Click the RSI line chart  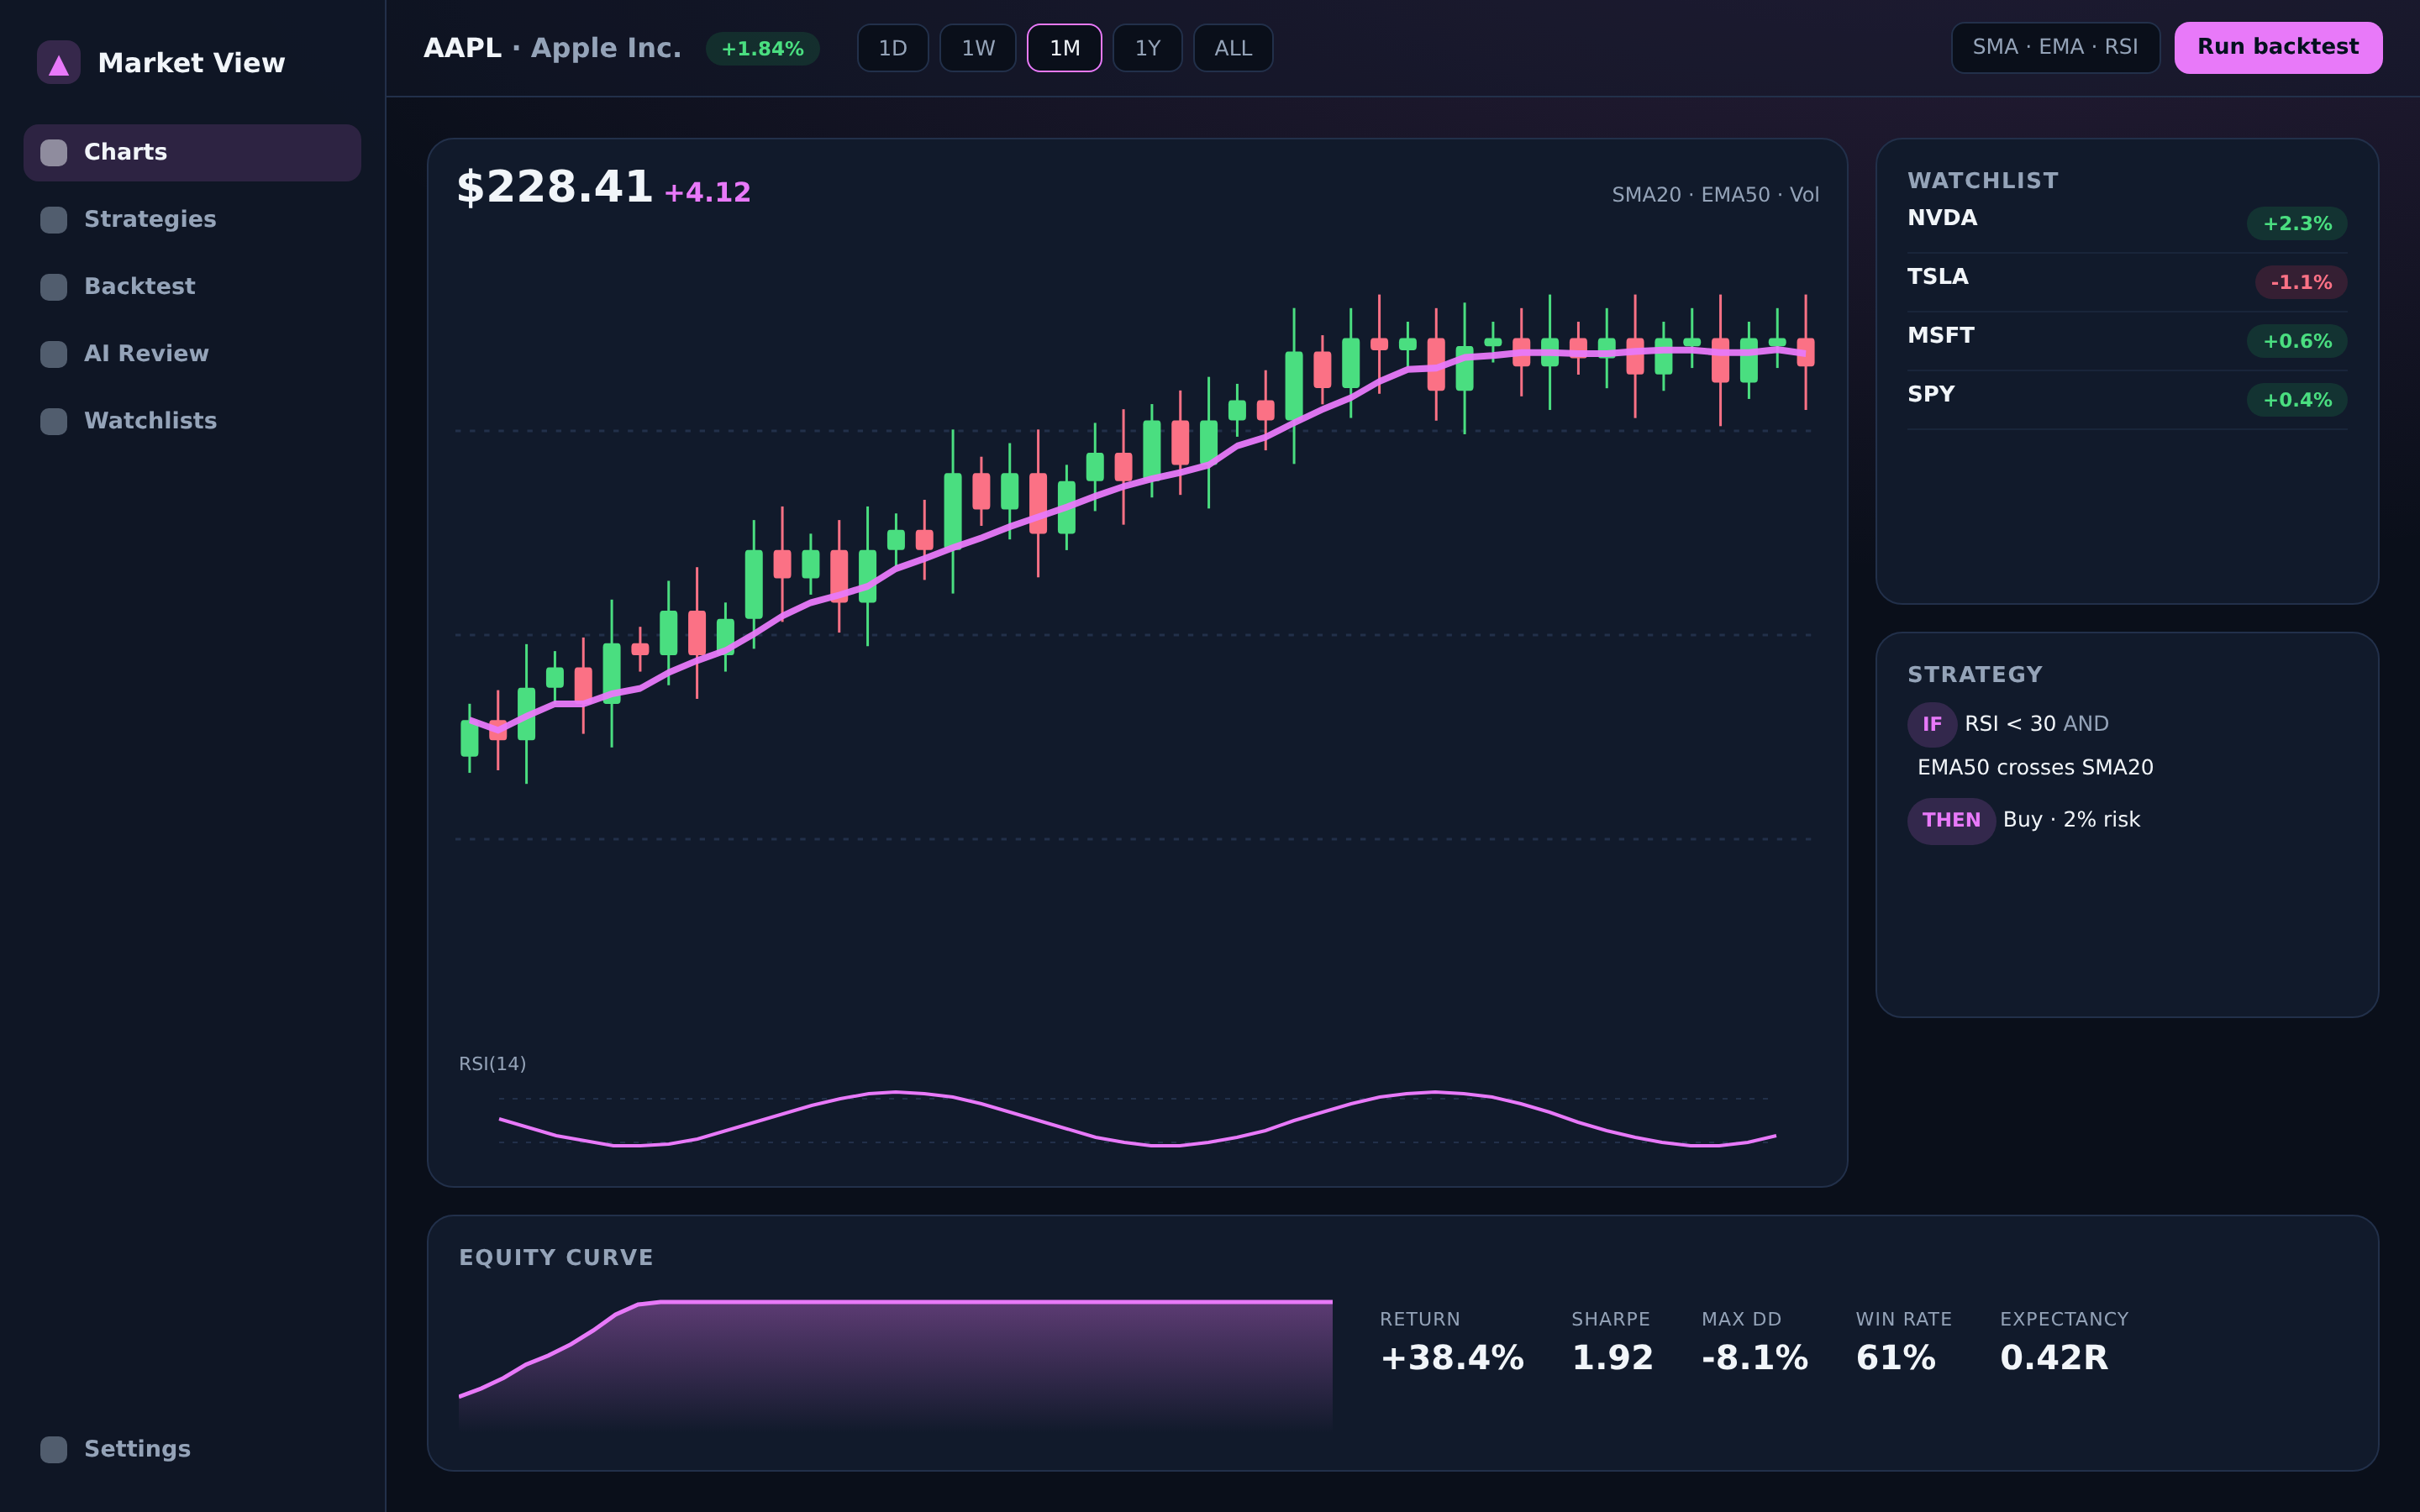(x=1137, y=1119)
